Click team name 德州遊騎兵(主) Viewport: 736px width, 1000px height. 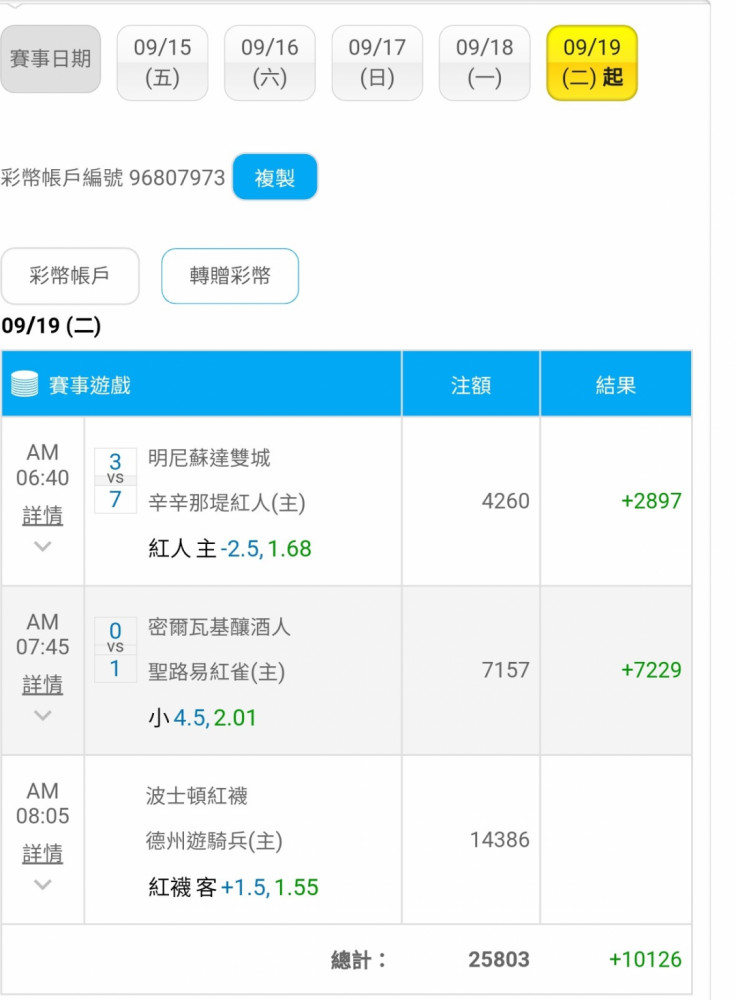(214, 841)
